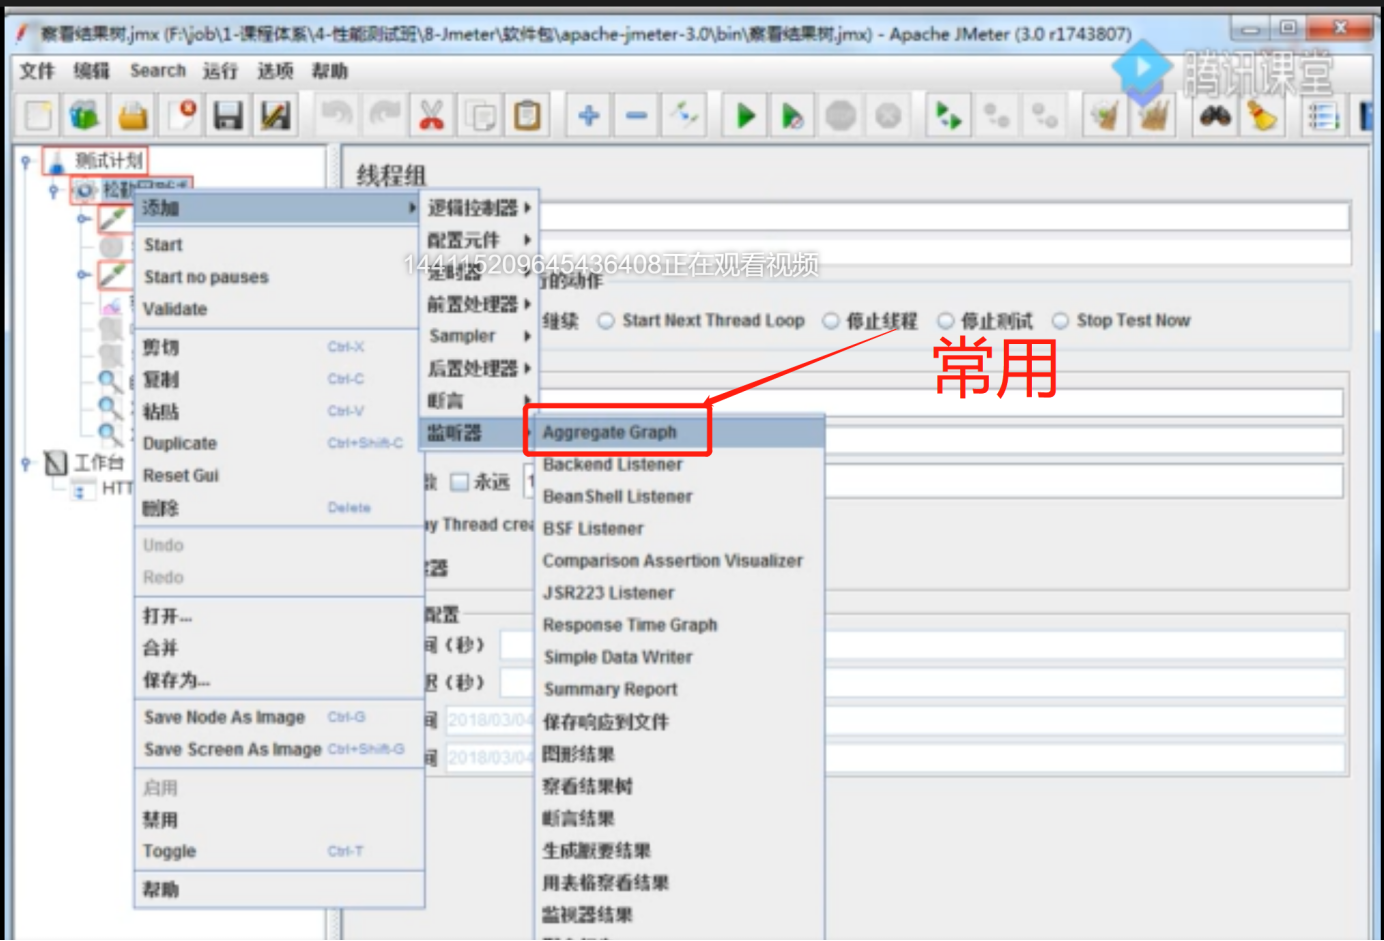Click the clipboard Paste toolbar icon
Image resolution: width=1384 pixels, height=941 pixels.
pos(527,116)
